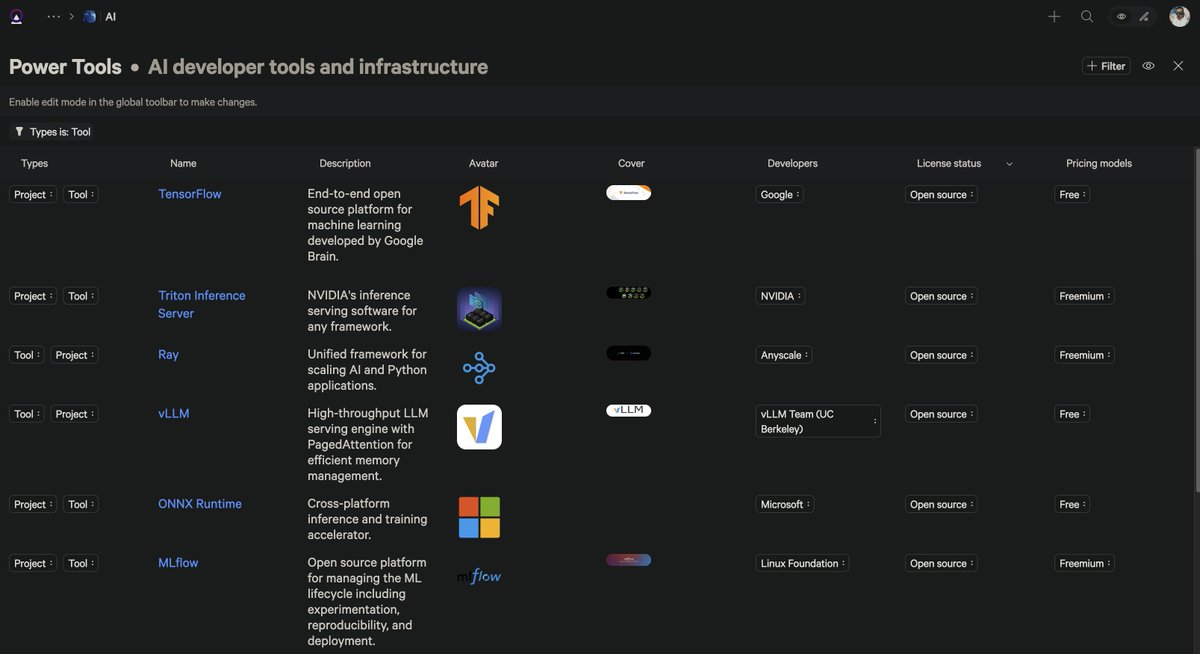The width and height of the screenshot is (1200, 654).
Task: Click the vertical scrollbar on the right
Action: (x=1195, y=320)
